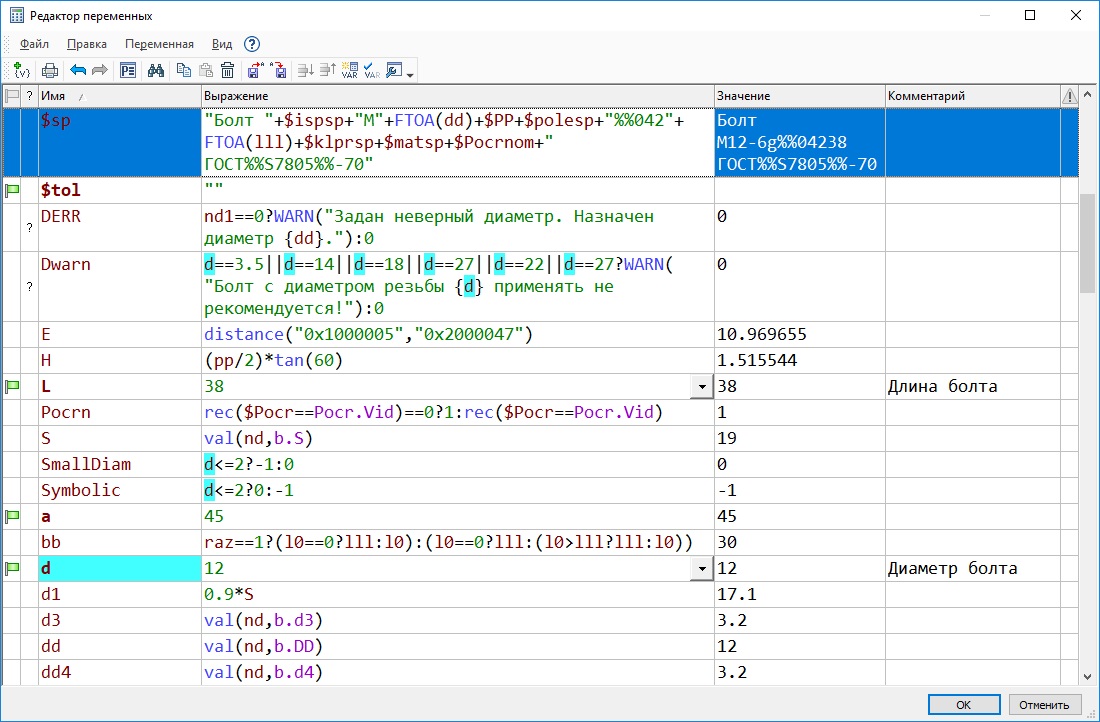This screenshot has height=722, width=1100.
Task: Open the dropdown for d expression 12
Action: pyautogui.click(x=702, y=568)
